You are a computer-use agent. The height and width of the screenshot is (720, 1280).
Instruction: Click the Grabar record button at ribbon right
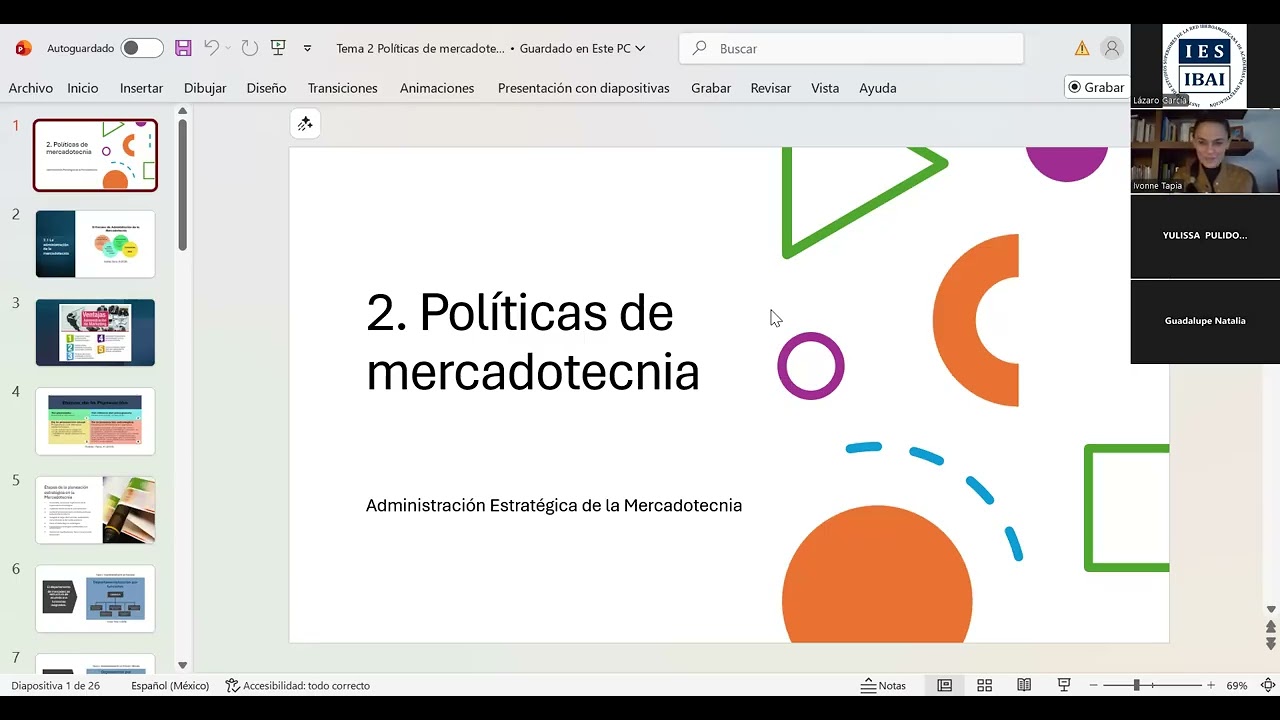coord(1096,87)
